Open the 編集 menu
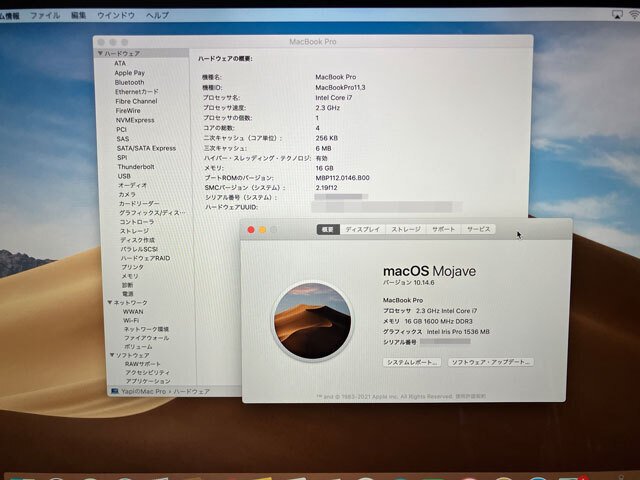The width and height of the screenshot is (640, 480). coord(78,16)
